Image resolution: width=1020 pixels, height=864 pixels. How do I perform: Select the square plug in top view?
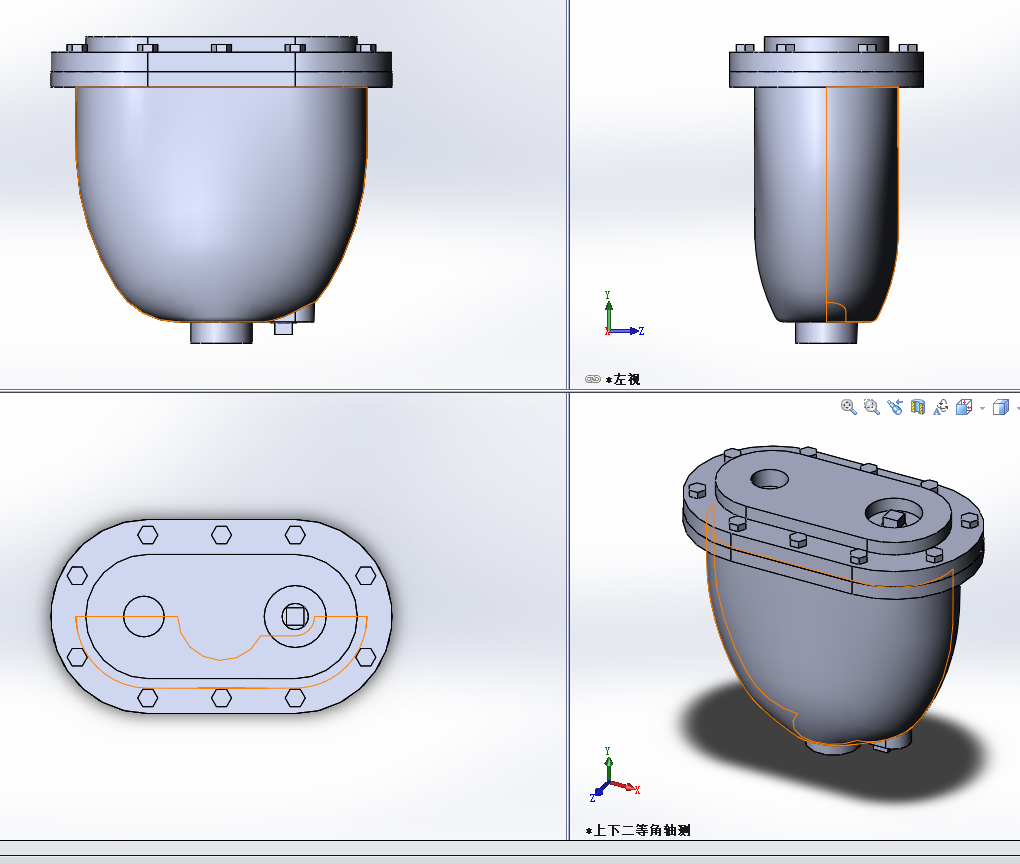295,615
